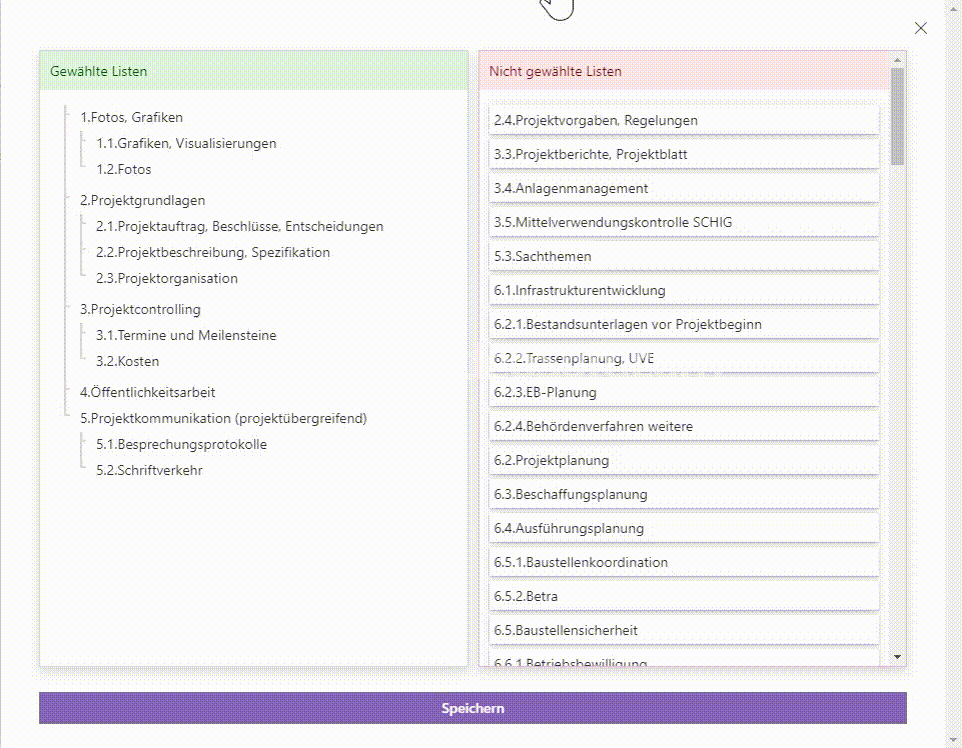
Task: Select the child entry "1.1.Grafiken, Visualisierungen"
Action: click(x=184, y=143)
